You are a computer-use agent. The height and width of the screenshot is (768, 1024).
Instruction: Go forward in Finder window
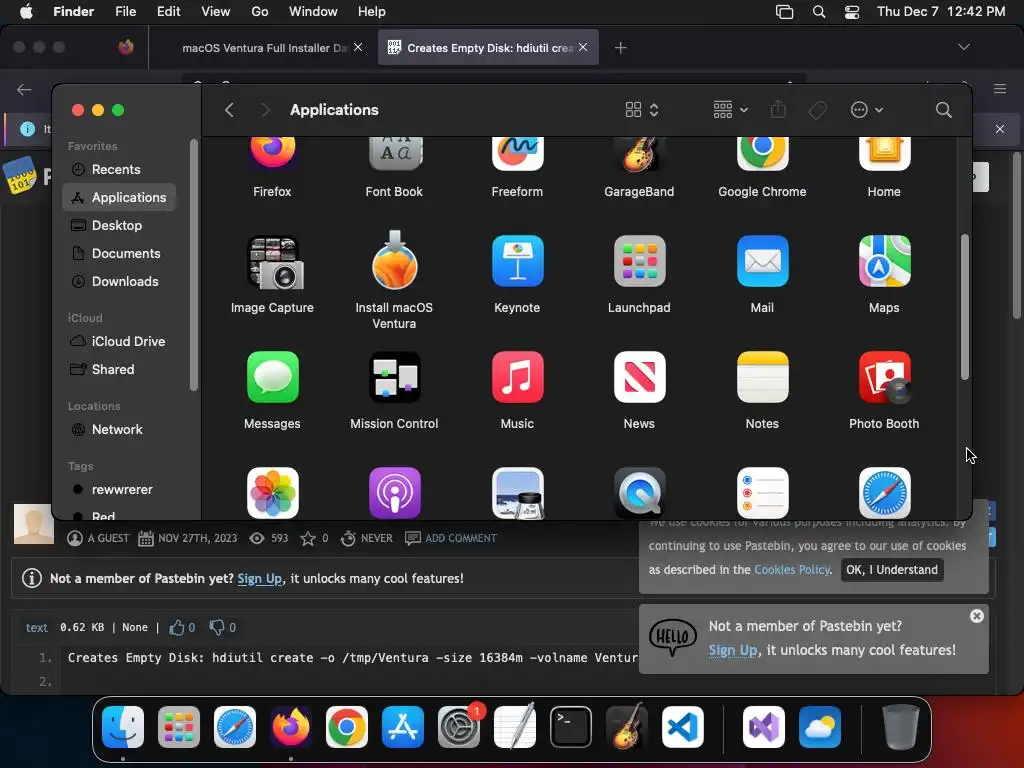point(265,110)
